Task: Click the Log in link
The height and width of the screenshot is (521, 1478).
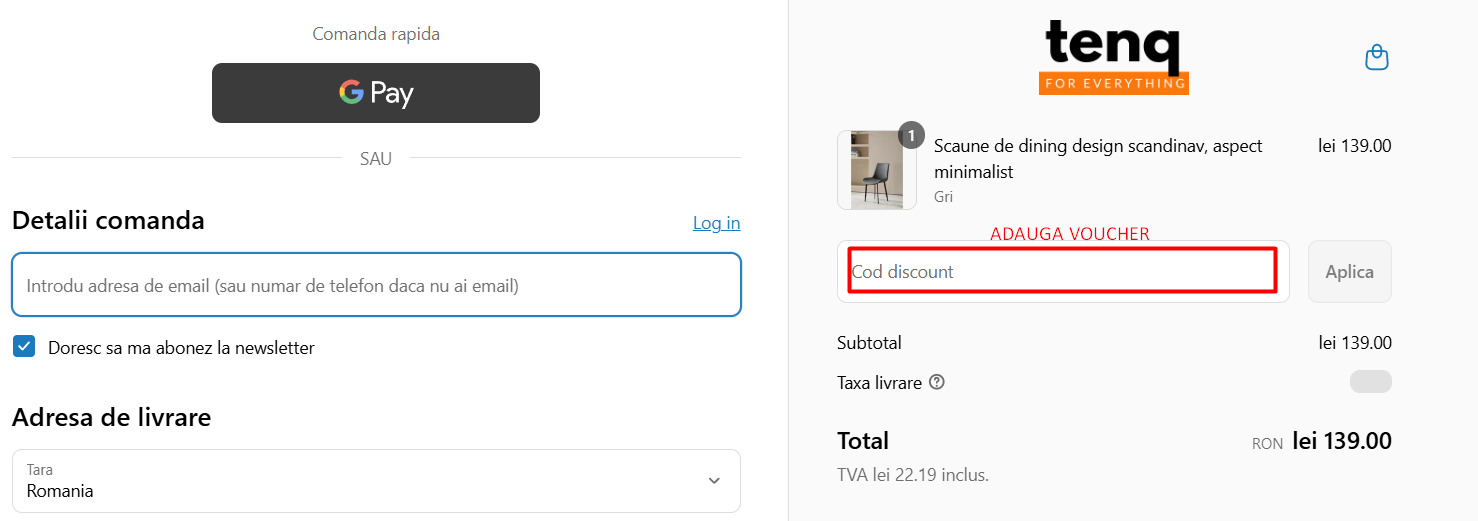Action: [716, 223]
